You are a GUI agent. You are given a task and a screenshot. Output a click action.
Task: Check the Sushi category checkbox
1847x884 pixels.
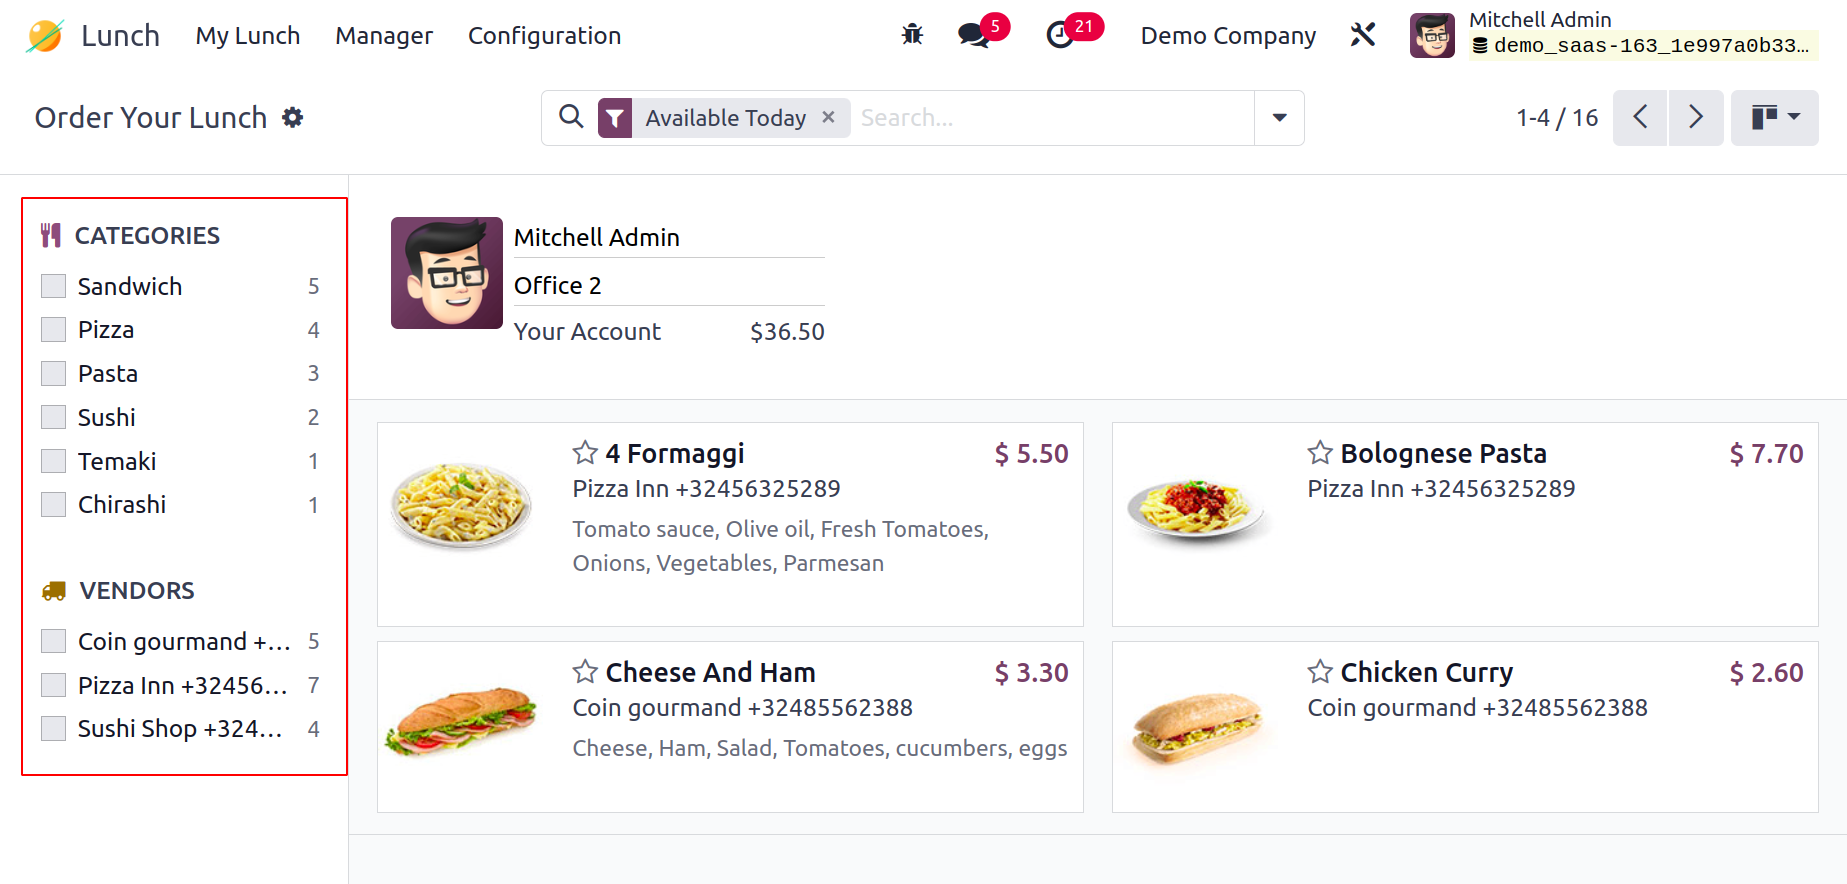(54, 418)
